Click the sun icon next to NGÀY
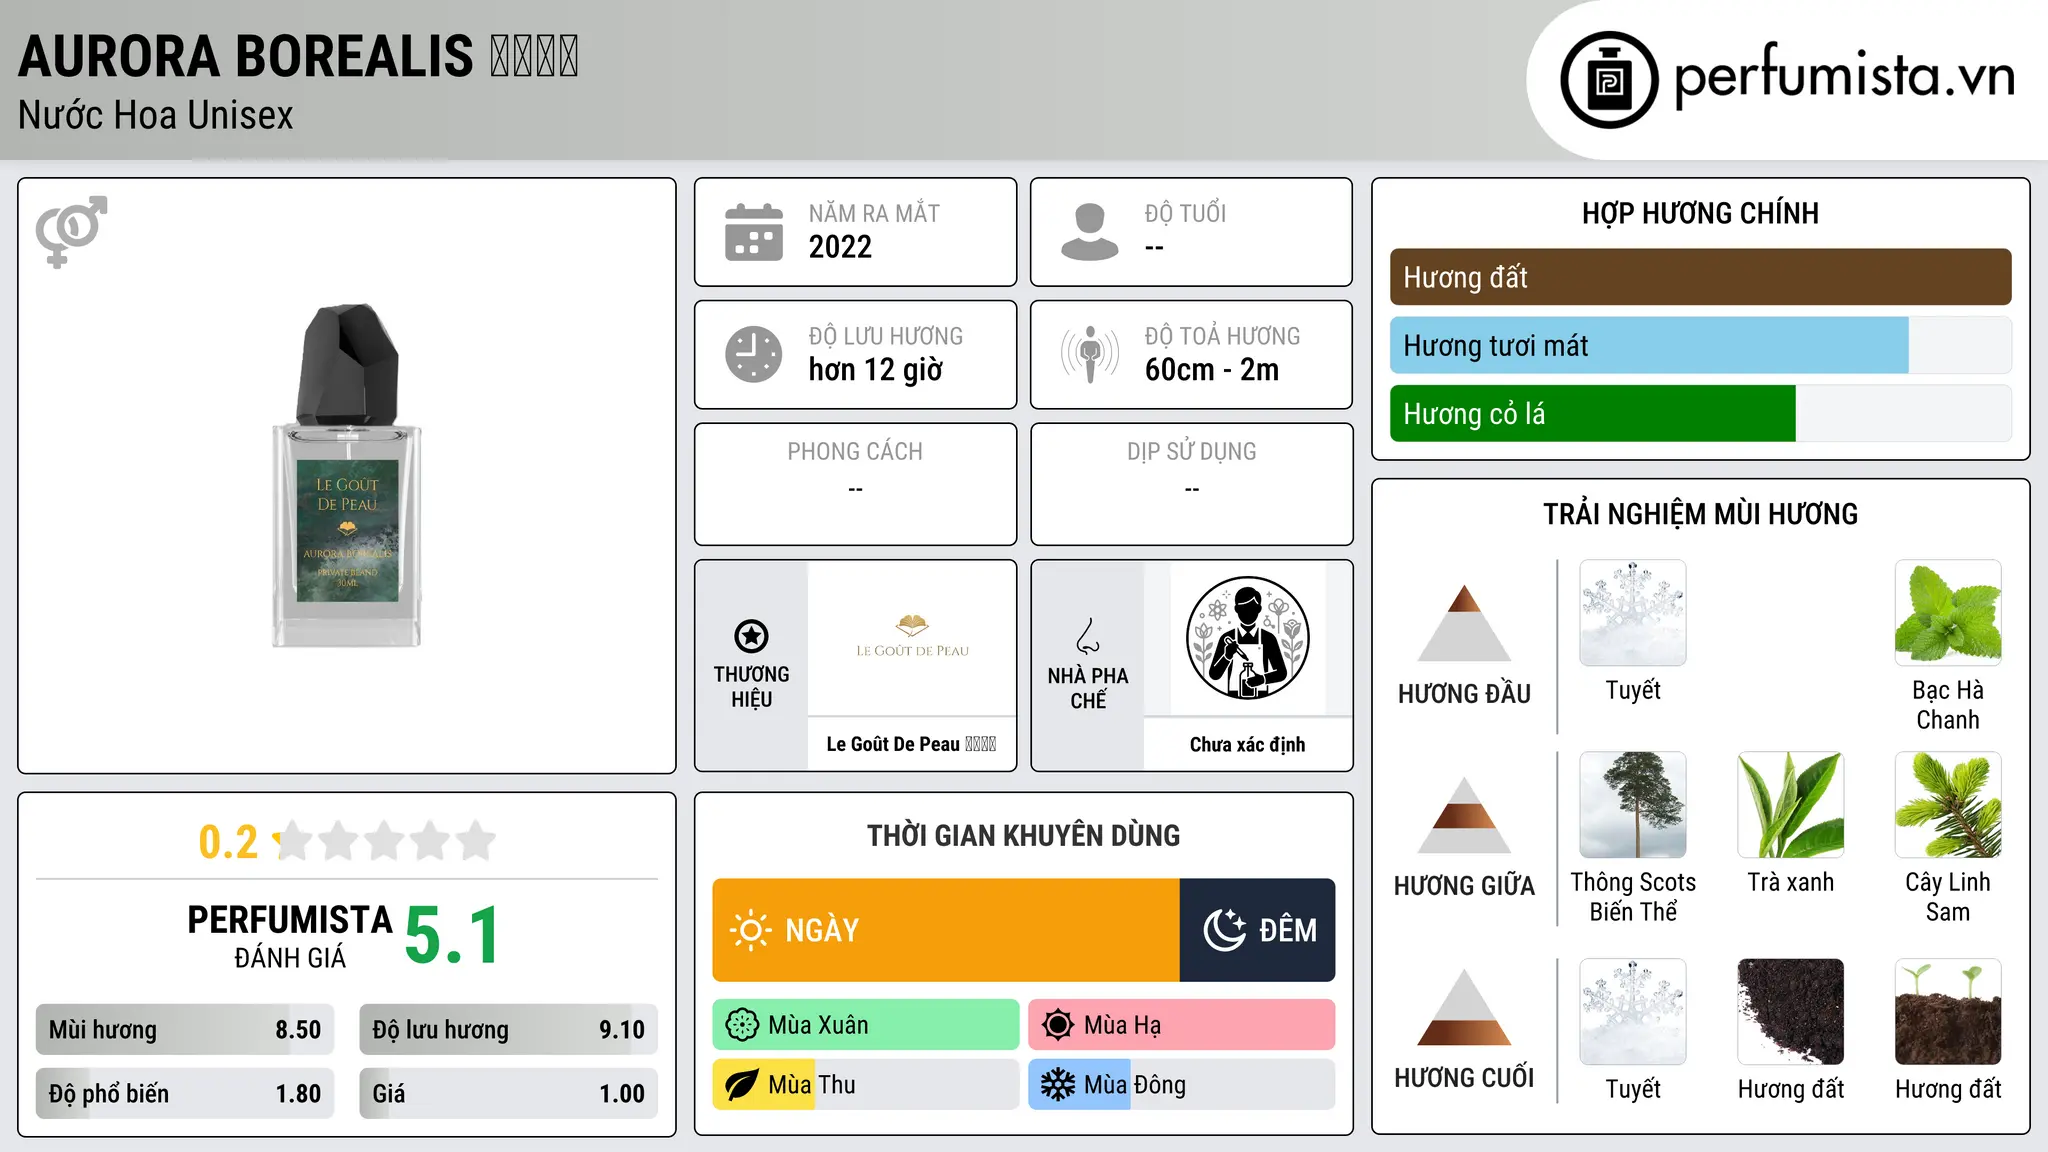The height and width of the screenshot is (1152, 2048). (750, 930)
